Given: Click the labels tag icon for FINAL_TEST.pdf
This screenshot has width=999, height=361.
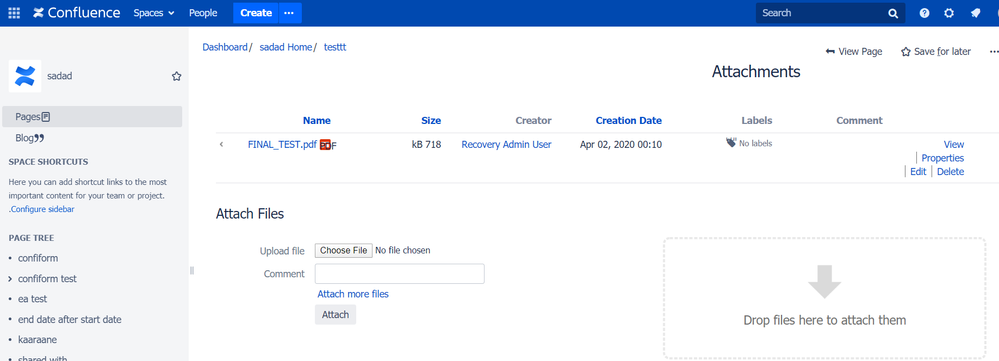Looking at the screenshot, I should point(731,143).
